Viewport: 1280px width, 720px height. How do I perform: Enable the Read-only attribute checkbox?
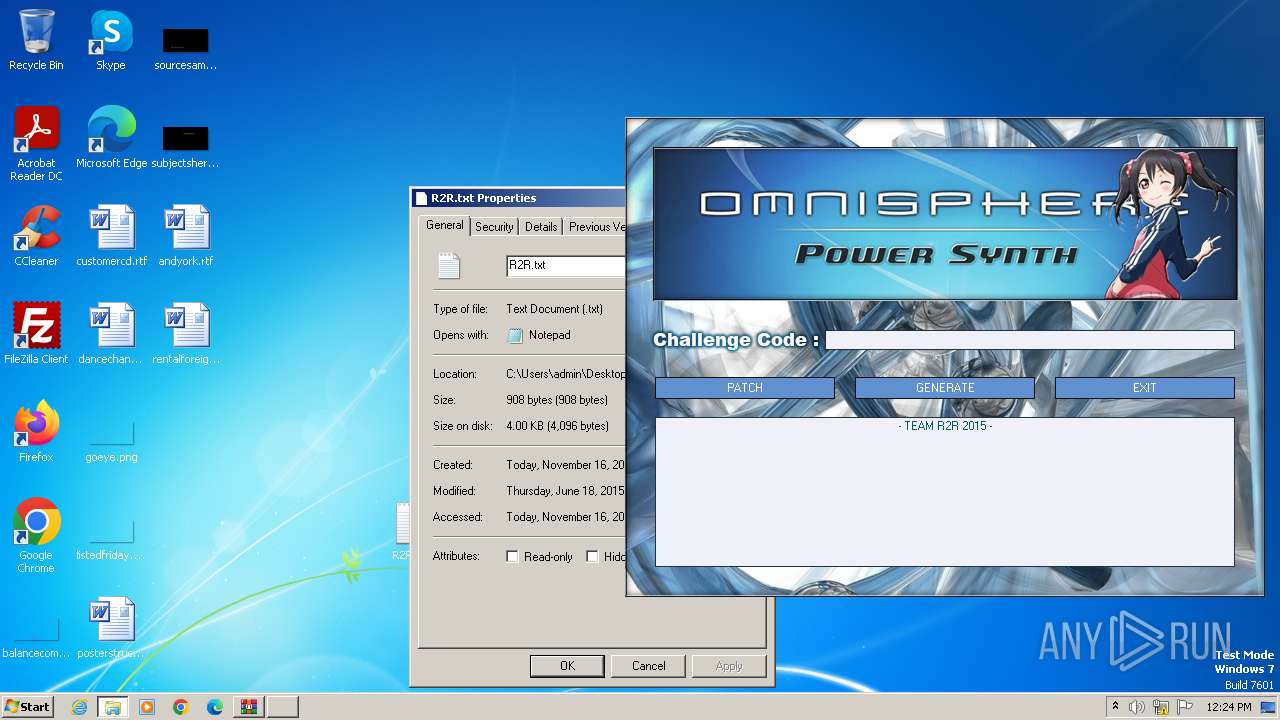click(512, 557)
